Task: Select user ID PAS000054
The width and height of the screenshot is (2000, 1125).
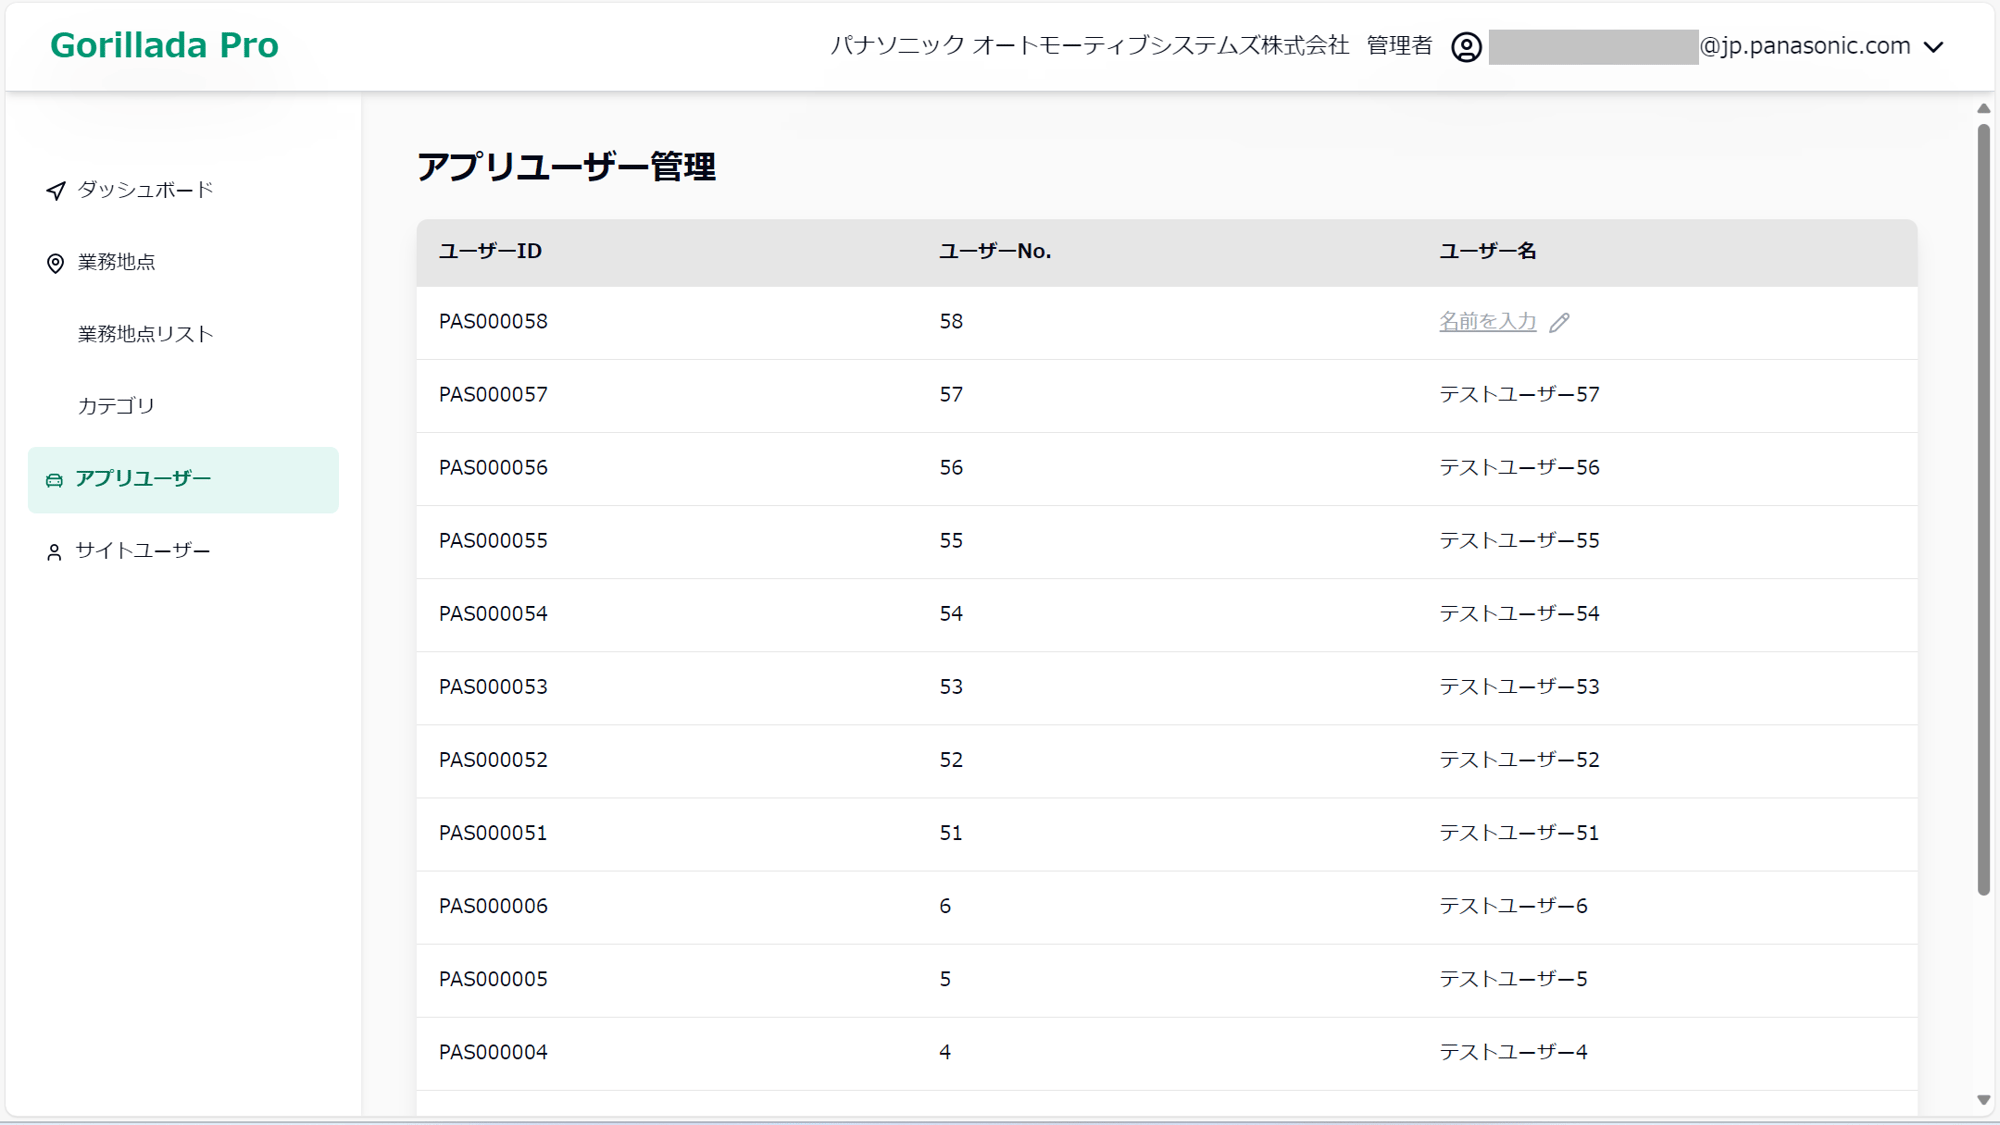Action: click(x=493, y=613)
